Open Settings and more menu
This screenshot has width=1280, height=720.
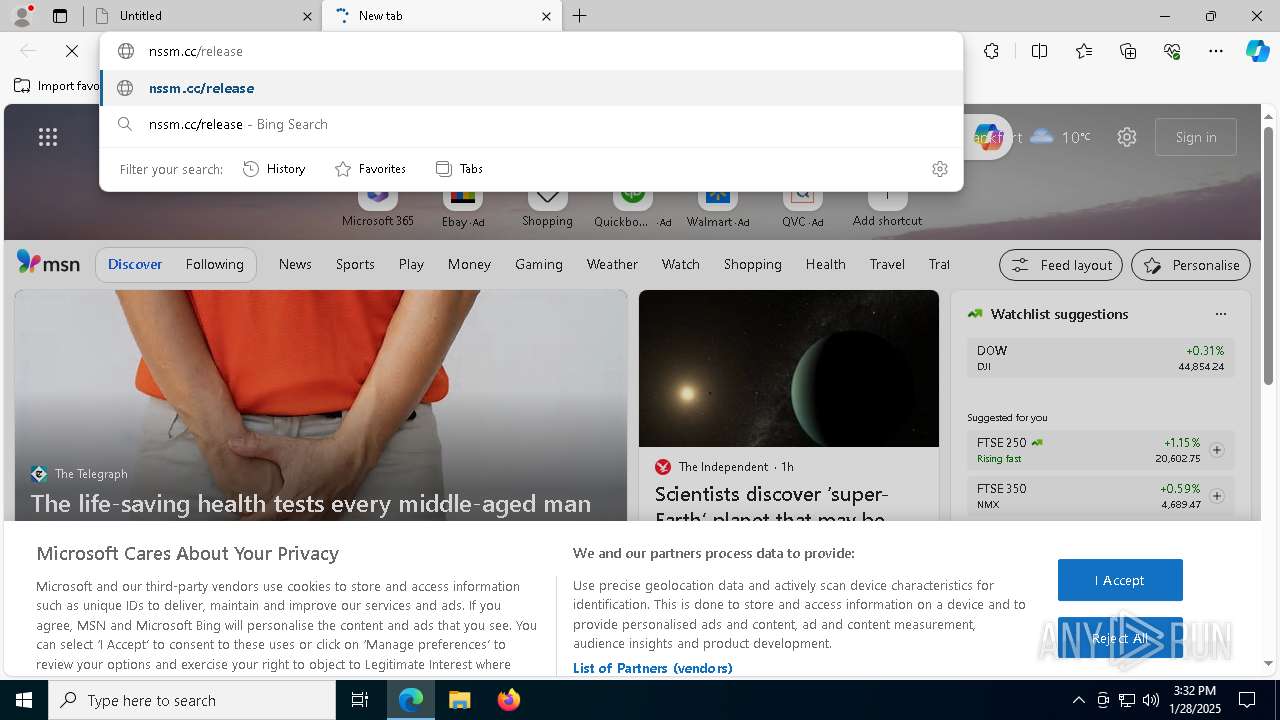[1216, 51]
